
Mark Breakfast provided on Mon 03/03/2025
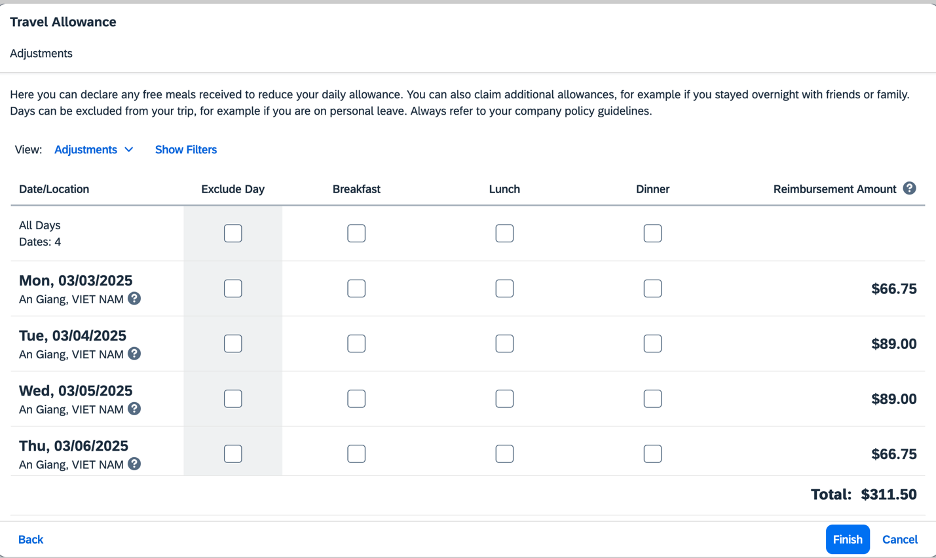click(x=356, y=288)
